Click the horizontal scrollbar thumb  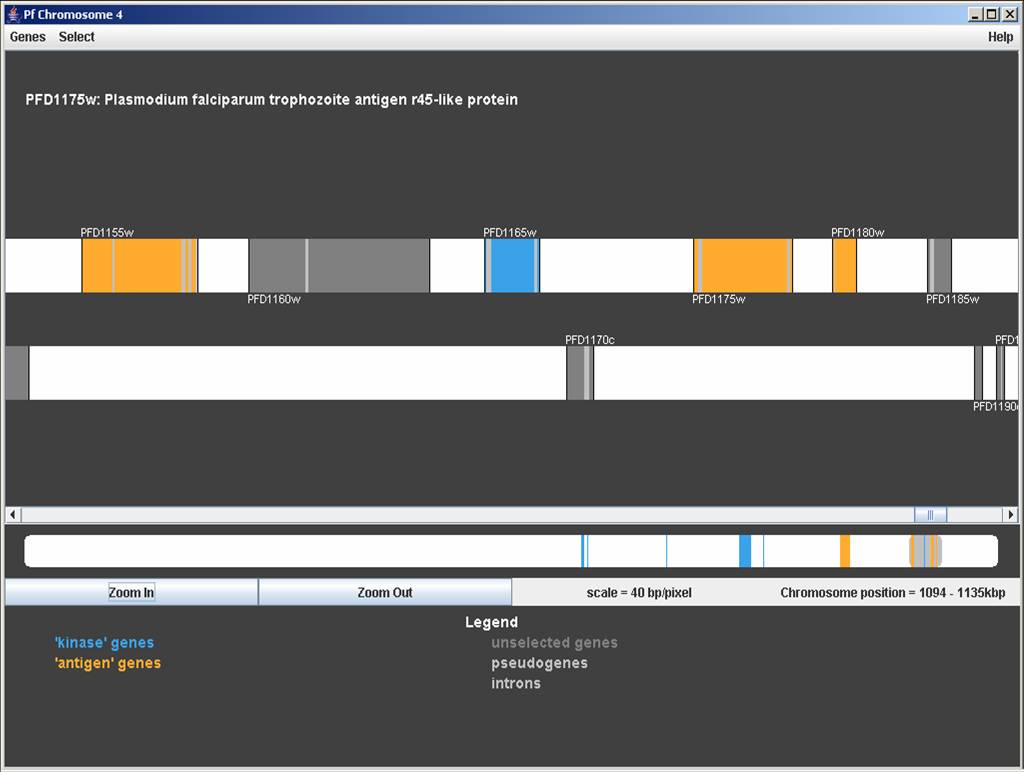coord(930,515)
